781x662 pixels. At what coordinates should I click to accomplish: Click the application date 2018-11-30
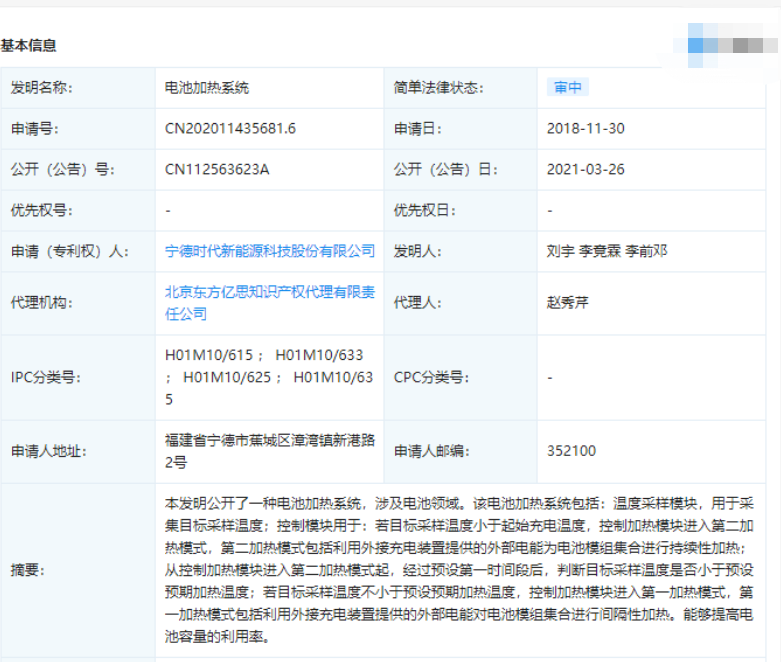tap(586, 129)
